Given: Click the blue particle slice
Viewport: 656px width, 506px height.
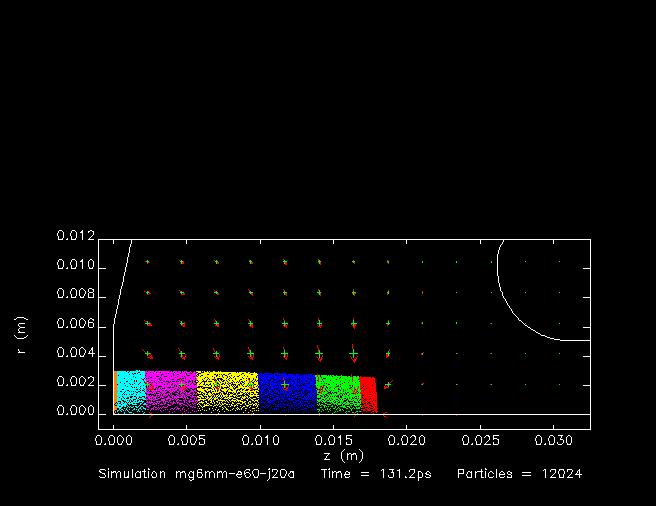Looking at the screenshot, I should (287, 393).
